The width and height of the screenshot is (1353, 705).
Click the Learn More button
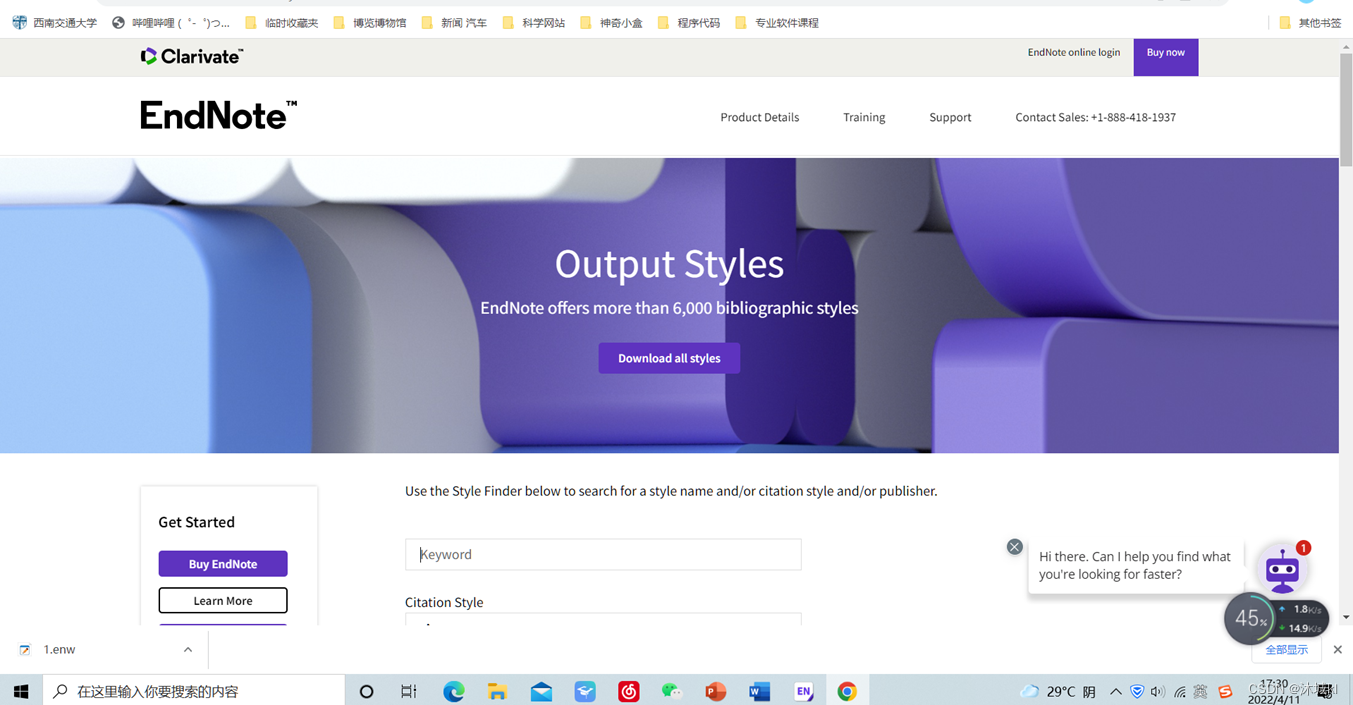(x=223, y=600)
